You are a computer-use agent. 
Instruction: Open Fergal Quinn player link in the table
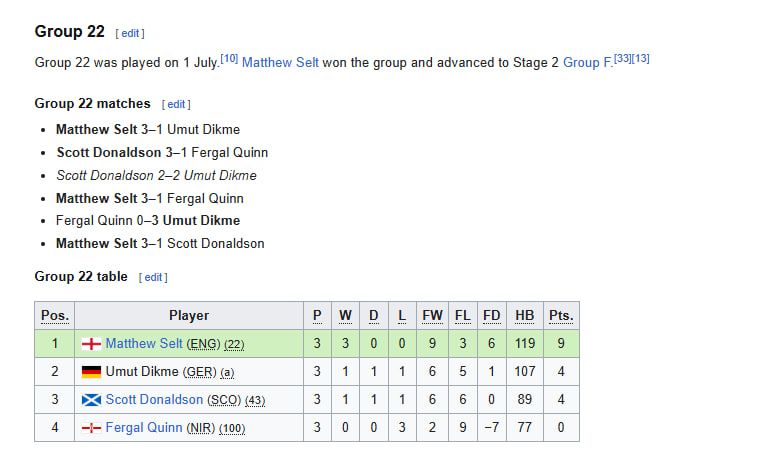click(144, 427)
